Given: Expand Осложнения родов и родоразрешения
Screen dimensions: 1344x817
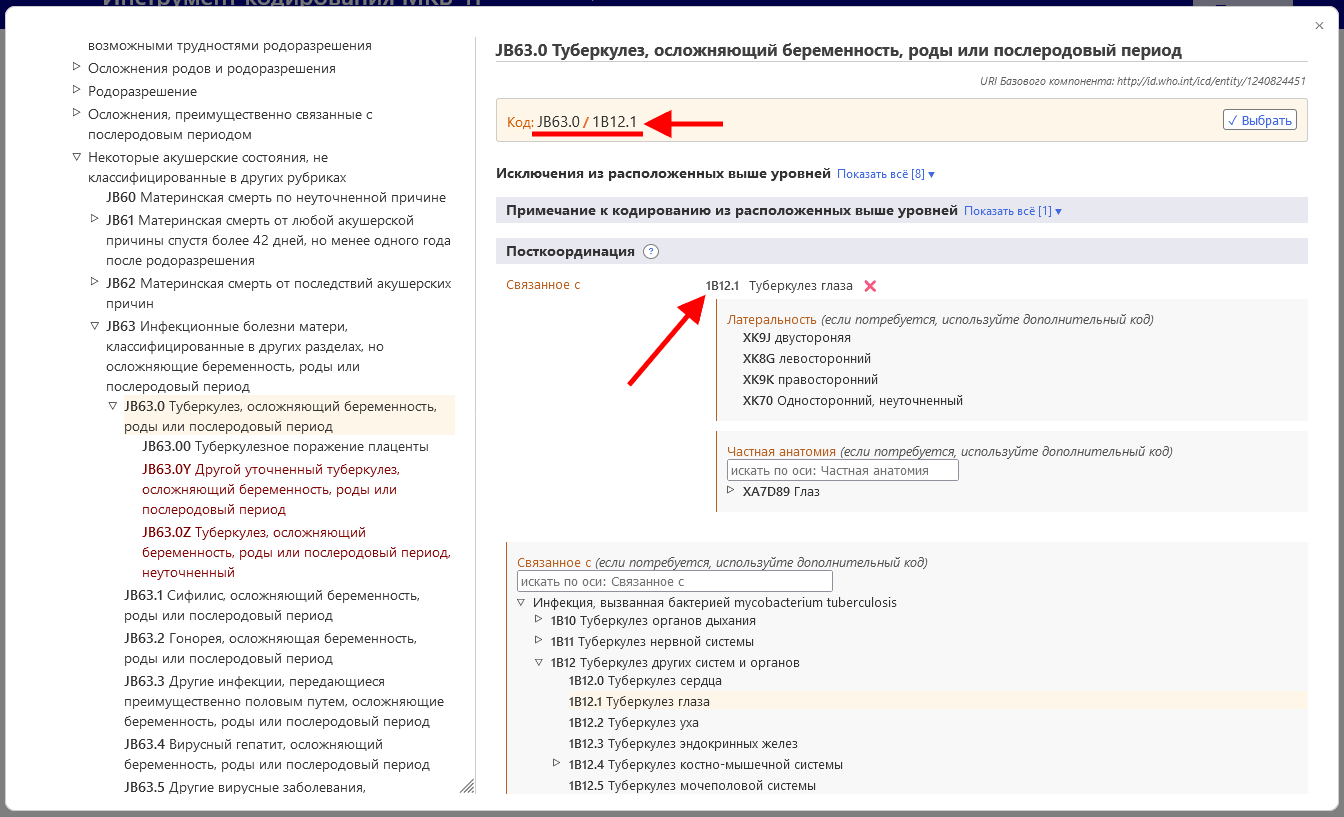Looking at the screenshot, I should point(76,68).
